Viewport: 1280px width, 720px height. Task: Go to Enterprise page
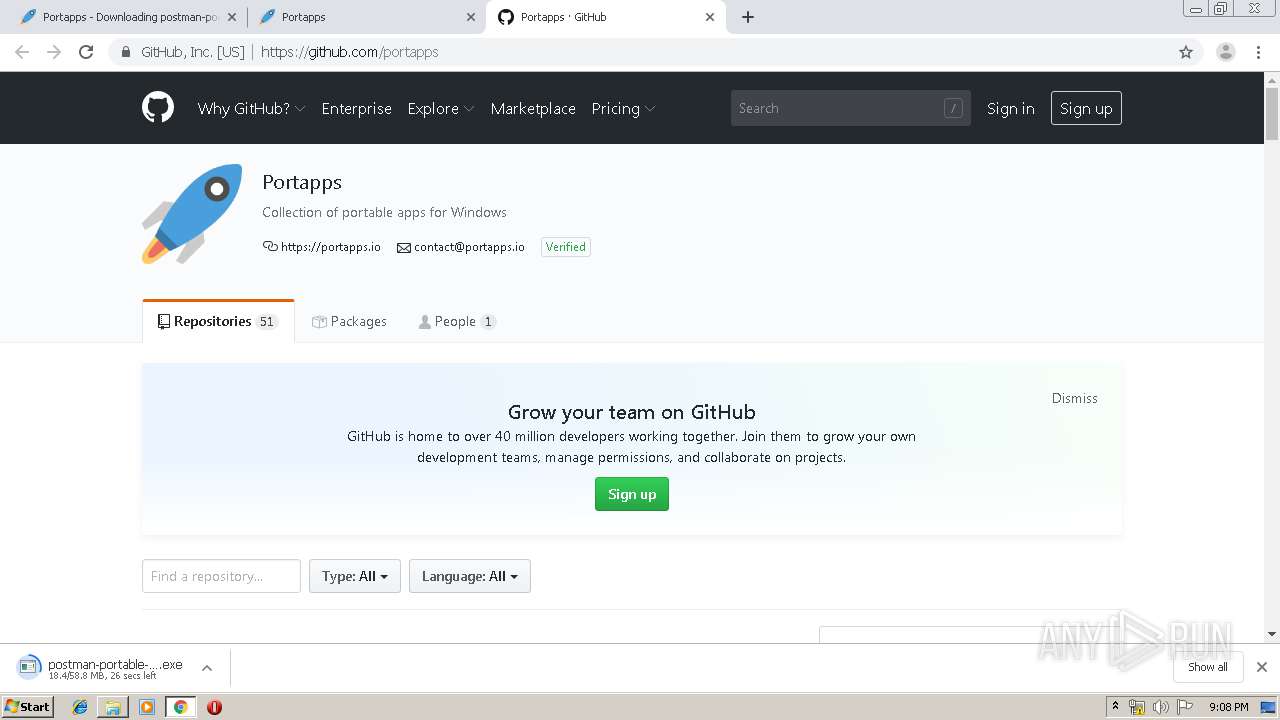click(x=356, y=108)
